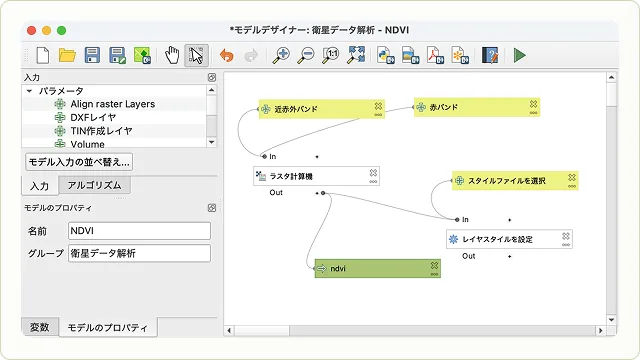Switch to the 入力 tab
640x360 pixels.
[40, 186]
